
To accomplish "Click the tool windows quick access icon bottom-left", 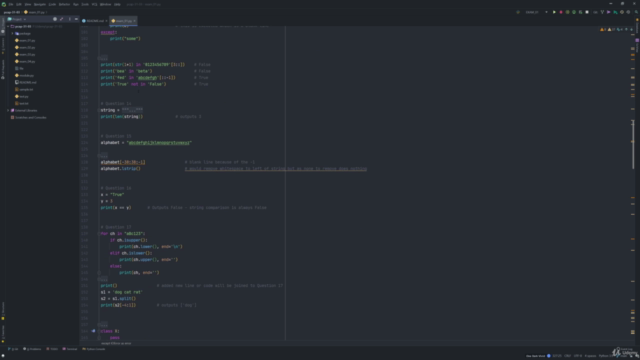I will (x=3, y=356).
